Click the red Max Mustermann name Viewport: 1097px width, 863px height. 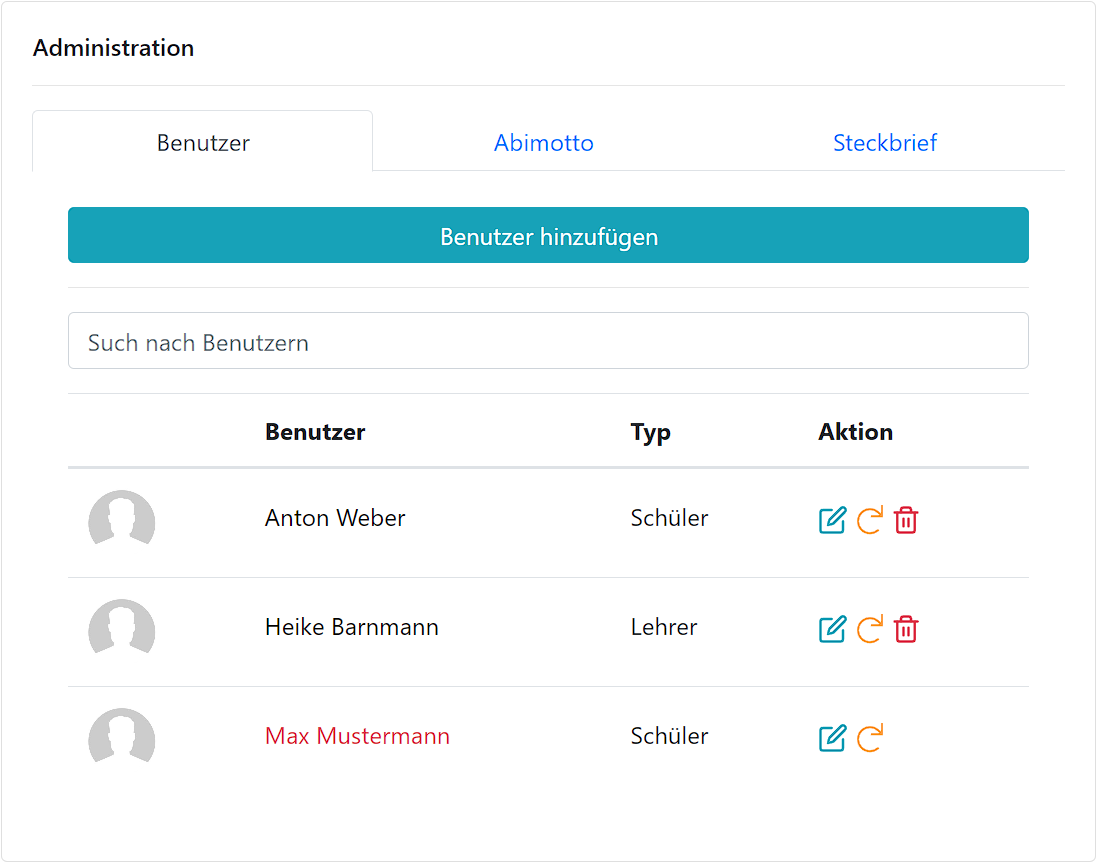[x=358, y=736]
